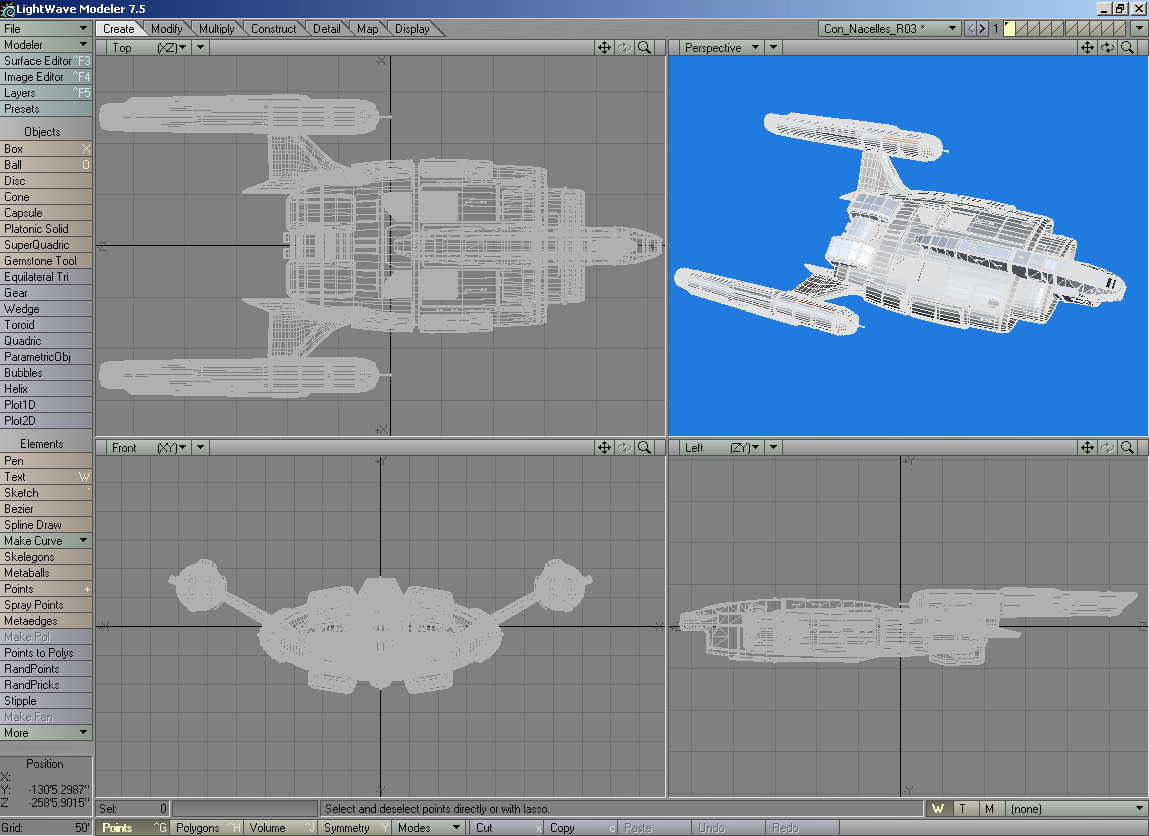
Task: Switch to the Map tab
Action: pos(367,29)
